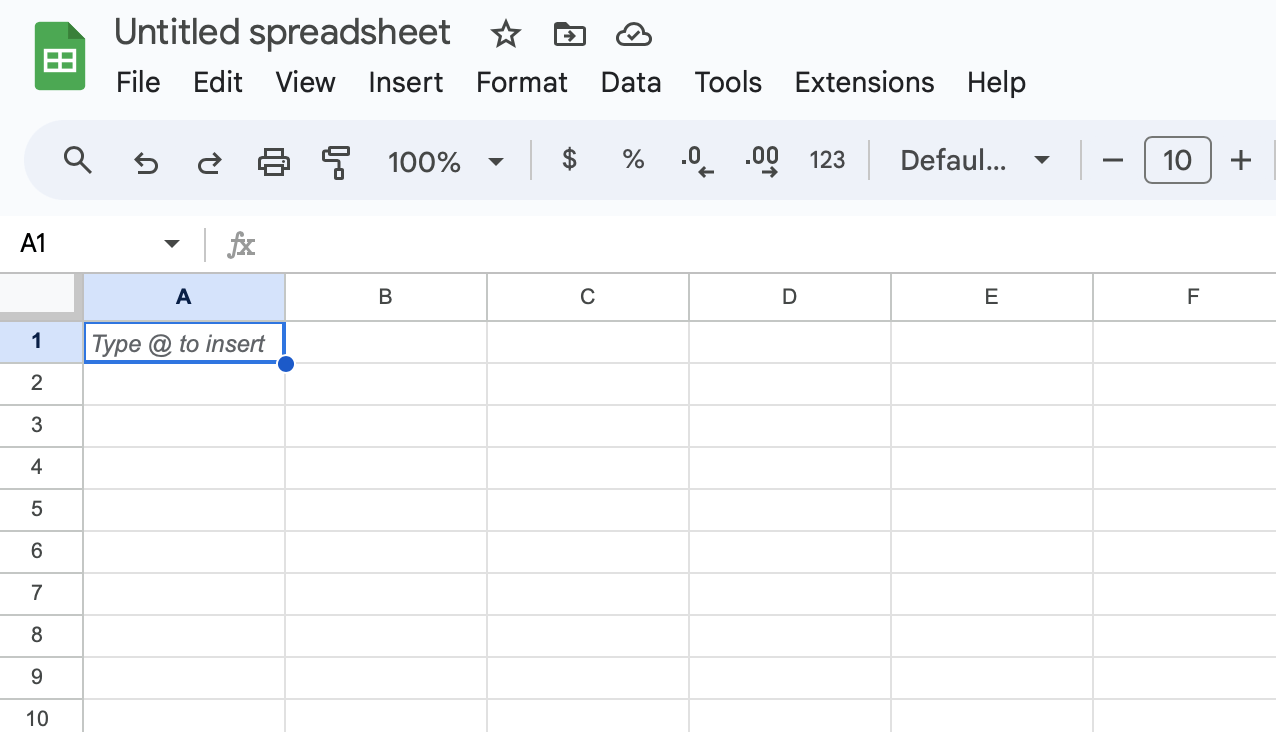Format value as percent
The height and width of the screenshot is (732, 1276).
[x=633, y=160]
